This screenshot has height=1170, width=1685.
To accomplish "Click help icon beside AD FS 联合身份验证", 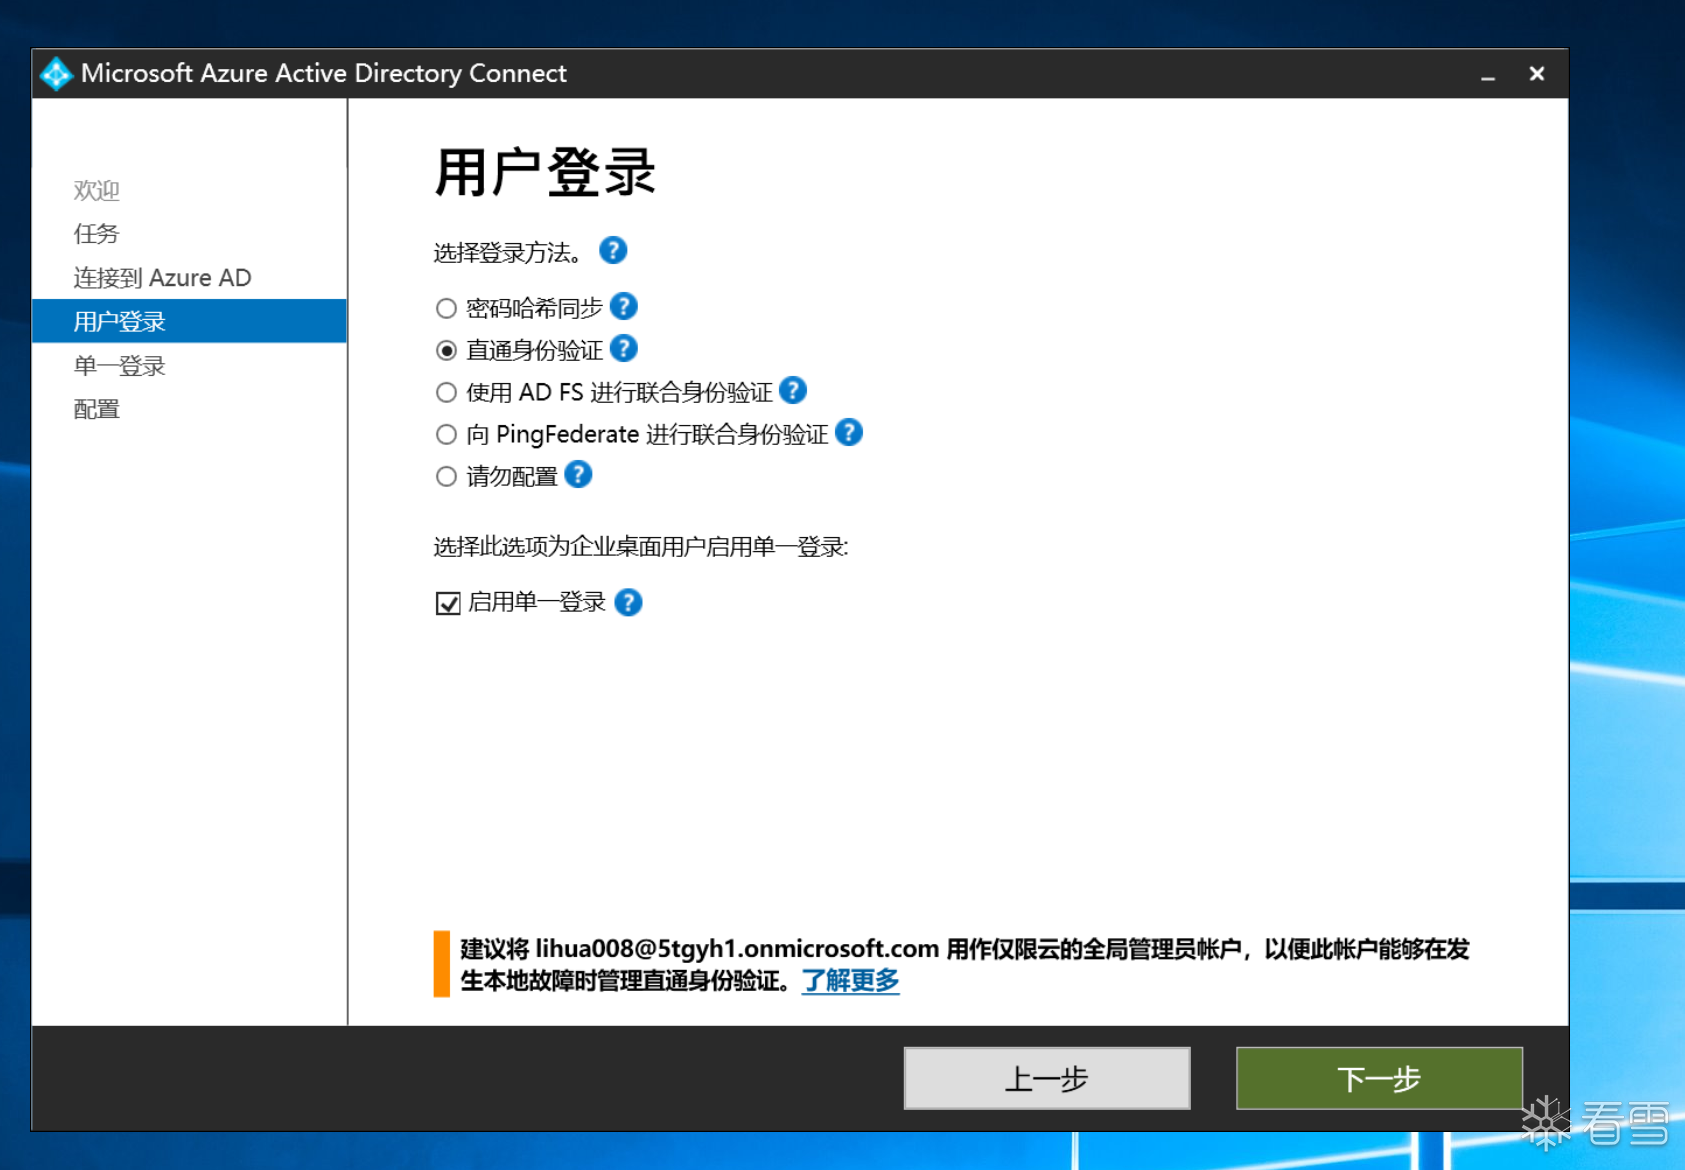I will point(793,390).
